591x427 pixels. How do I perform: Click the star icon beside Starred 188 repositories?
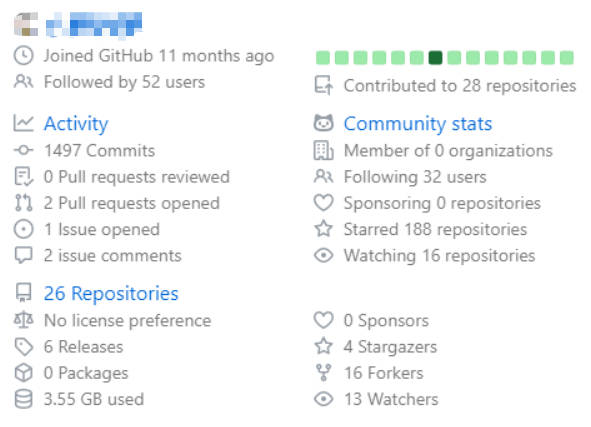323,229
